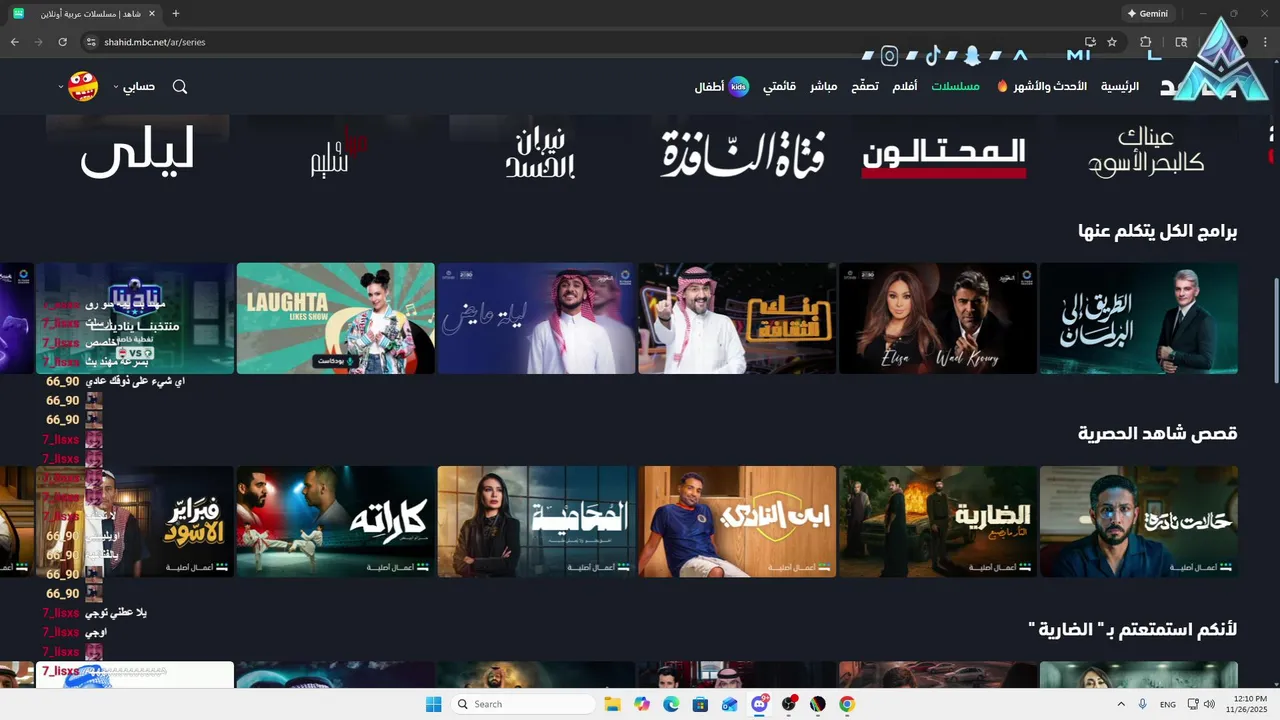The height and width of the screenshot is (720, 1280).
Task: Open the تصفّح browse menu
Action: pos(865,87)
